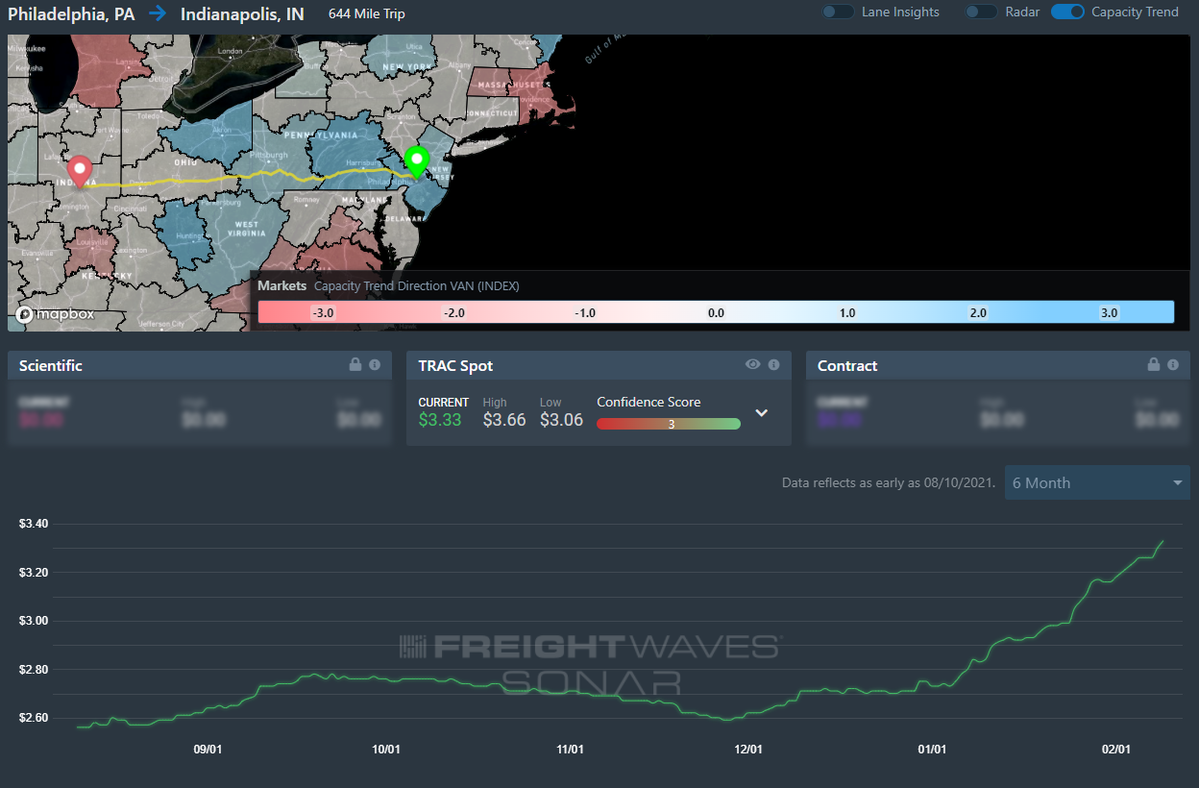Image resolution: width=1199 pixels, height=788 pixels.
Task: Expand the TRAC Spot details chevron
Action: pyautogui.click(x=762, y=413)
